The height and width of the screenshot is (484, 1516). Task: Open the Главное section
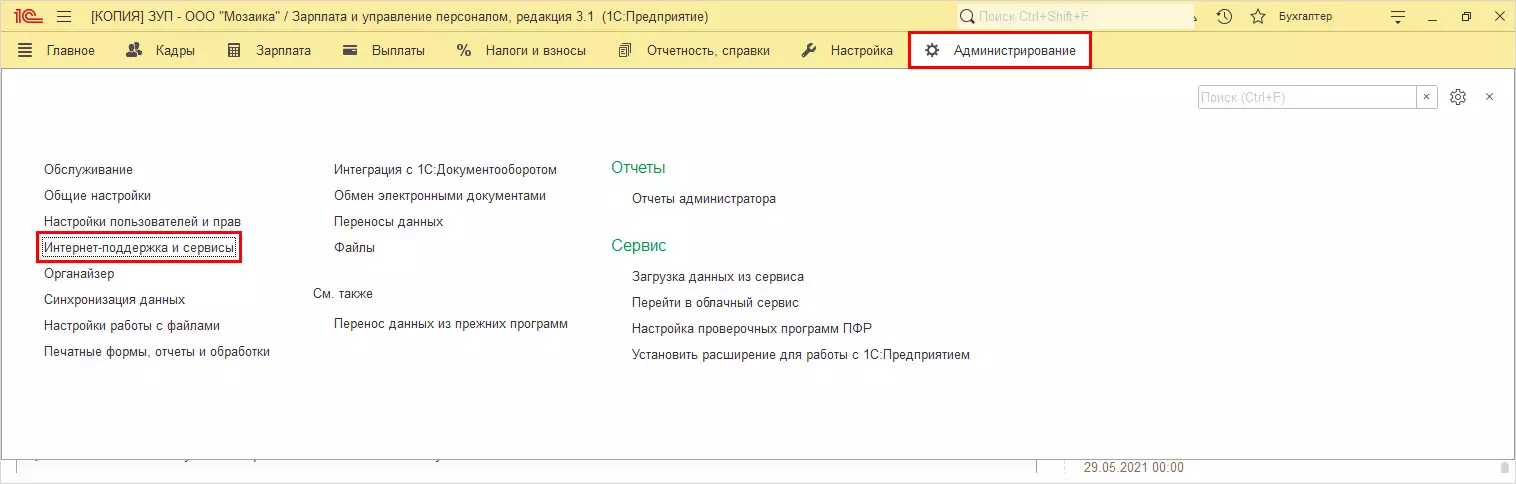(56, 50)
